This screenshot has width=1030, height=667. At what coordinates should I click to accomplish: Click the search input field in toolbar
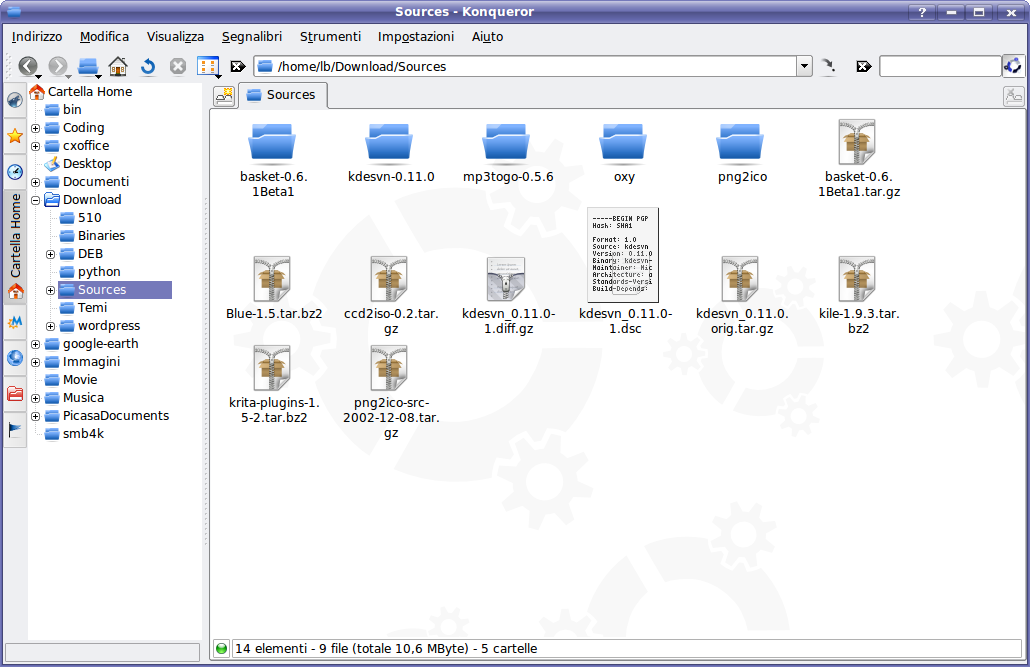(938, 67)
